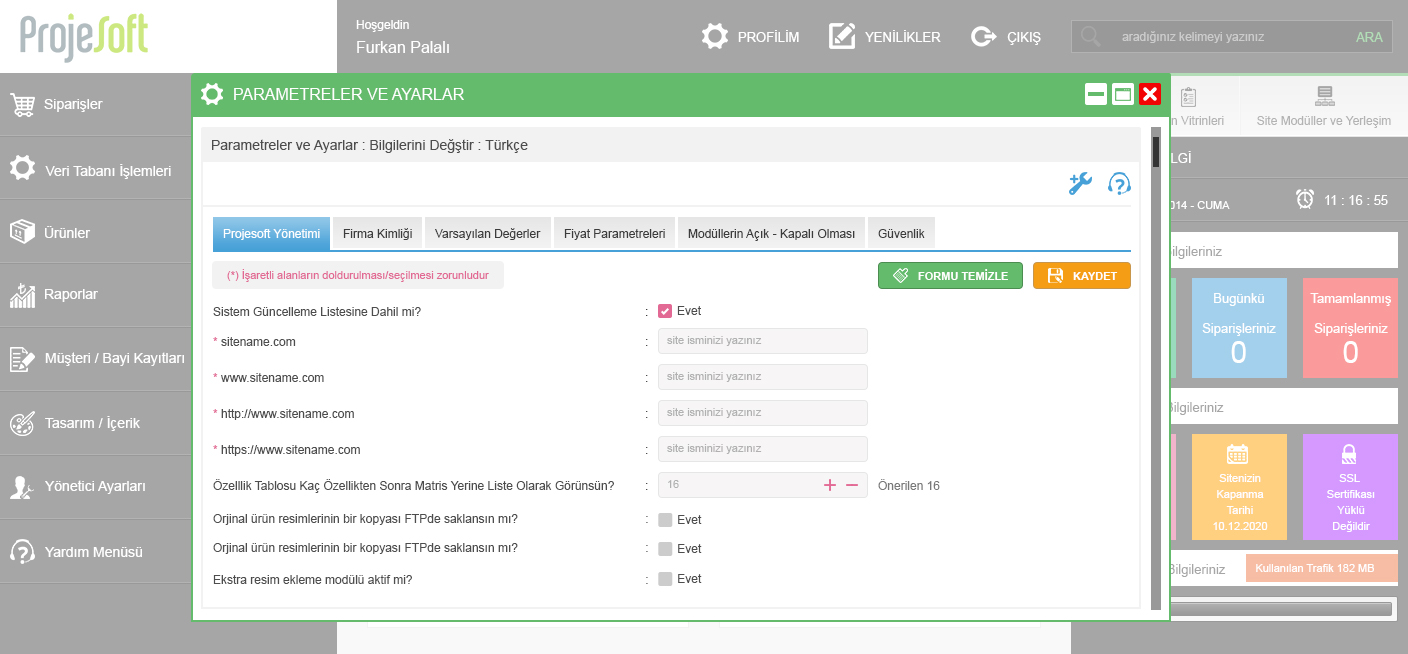
Task: Open the Fiyat Parametreleri tab
Action: (x=614, y=233)
